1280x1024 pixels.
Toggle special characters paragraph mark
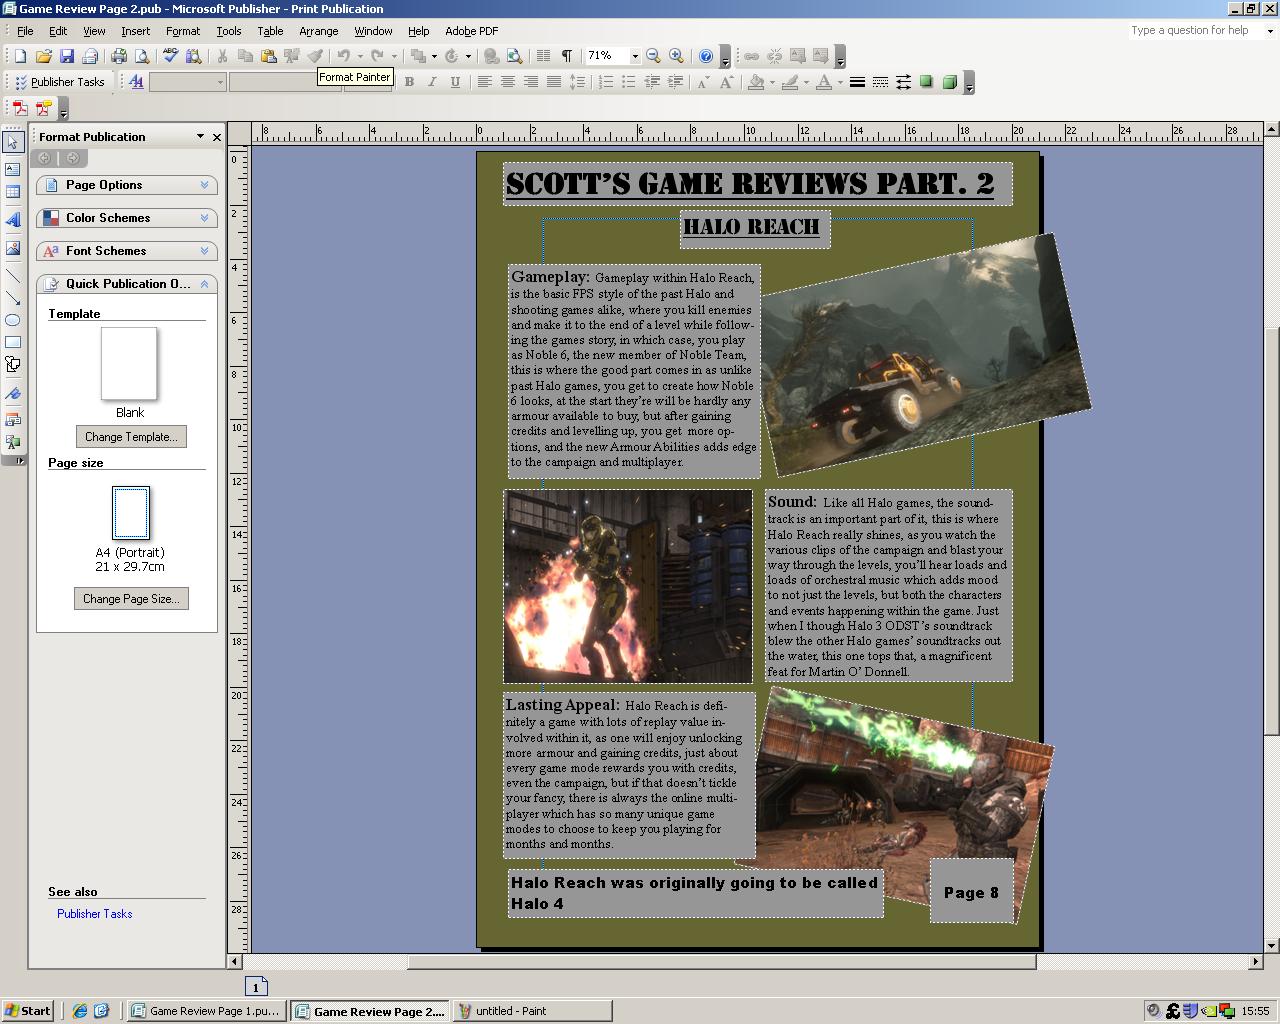click(x=567, y=56)
